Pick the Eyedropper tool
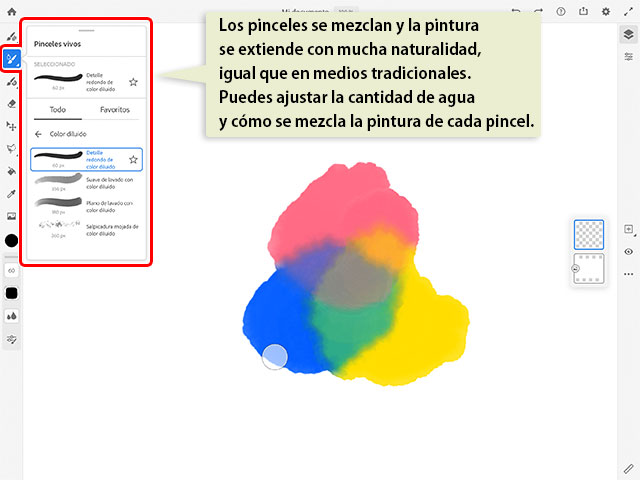This screenshot has width=640, height=480. point(12,194)
